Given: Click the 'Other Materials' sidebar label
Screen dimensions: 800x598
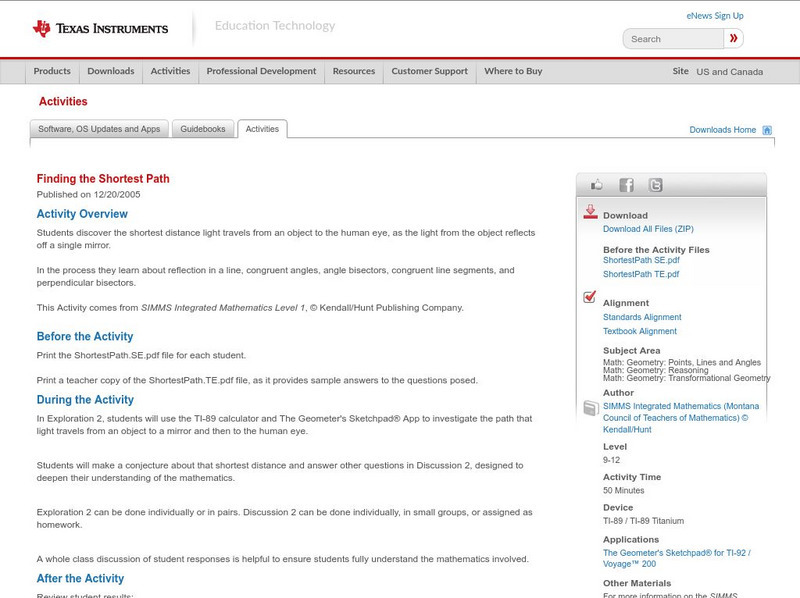Looking at the screenshot, I should [637, 583].
